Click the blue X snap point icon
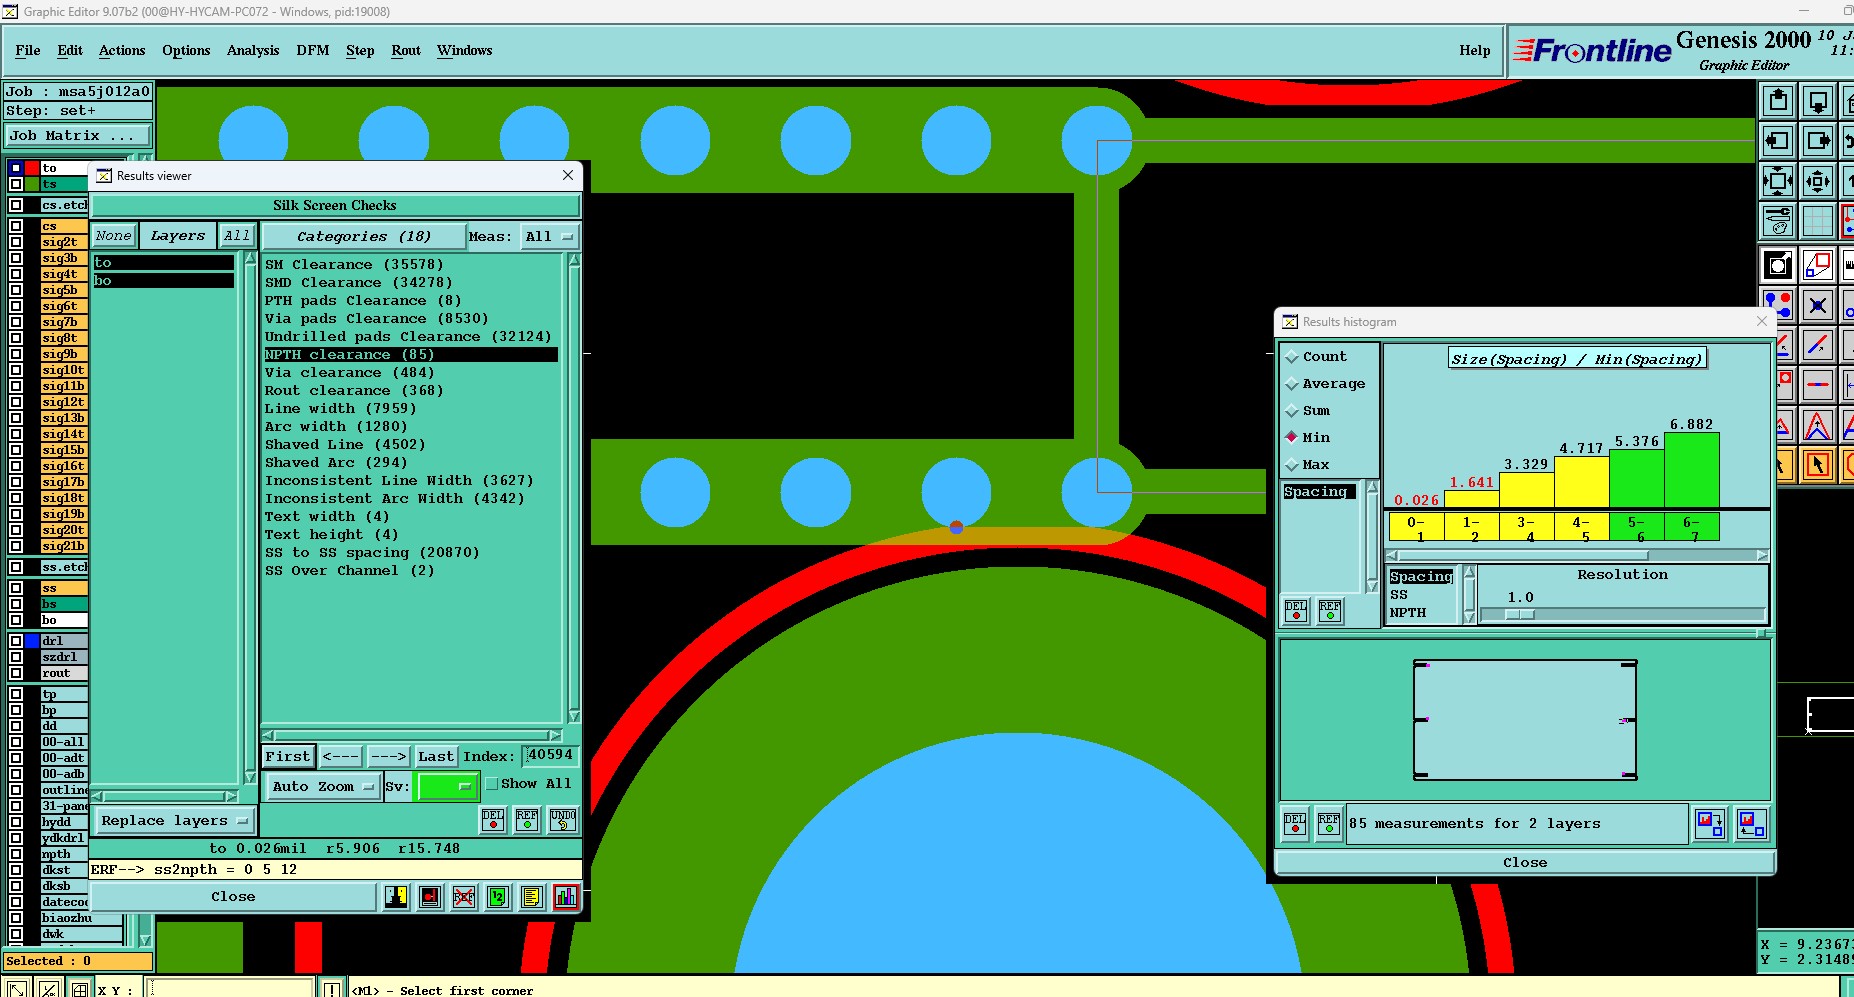This screenshot has height=997, width=1854. [x=1818, y=305]
